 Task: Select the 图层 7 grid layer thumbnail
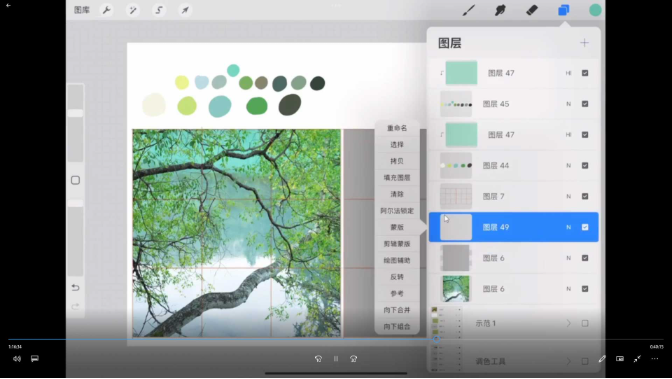click(456, 196)
